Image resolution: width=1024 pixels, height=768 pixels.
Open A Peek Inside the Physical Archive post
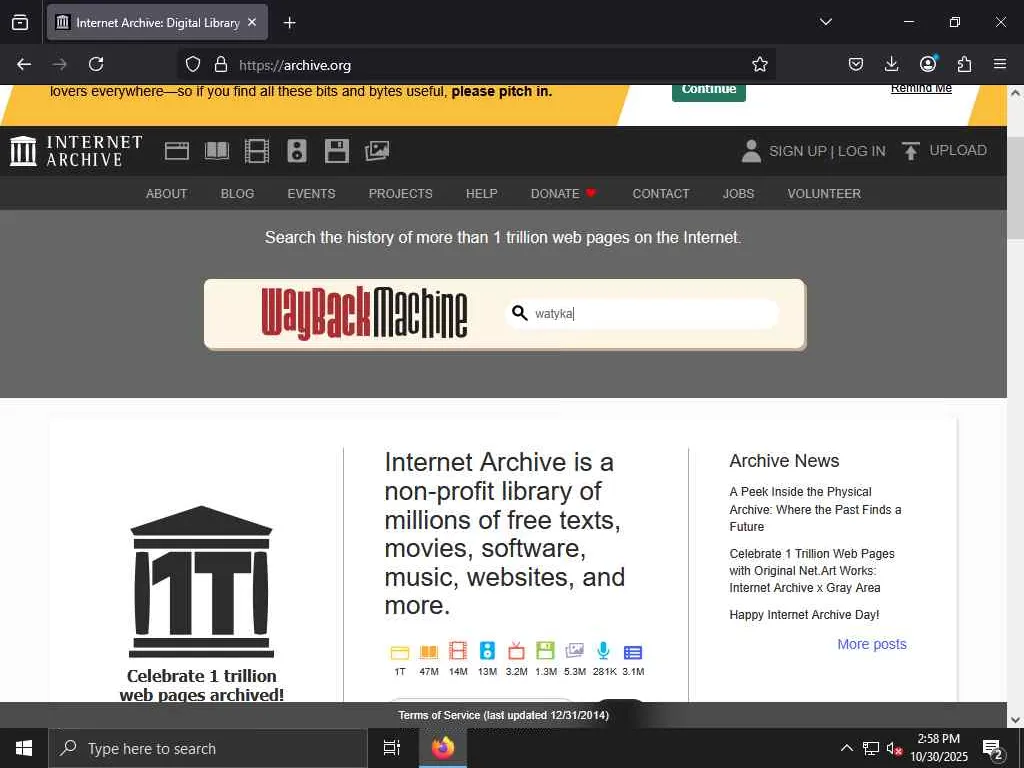[x=815, y=509]
